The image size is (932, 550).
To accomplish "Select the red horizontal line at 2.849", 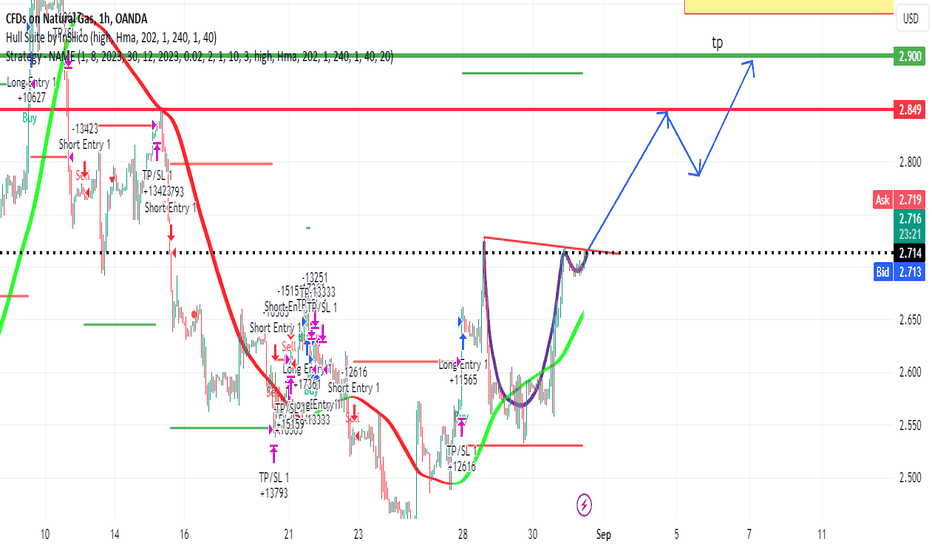I will point(446,109).
